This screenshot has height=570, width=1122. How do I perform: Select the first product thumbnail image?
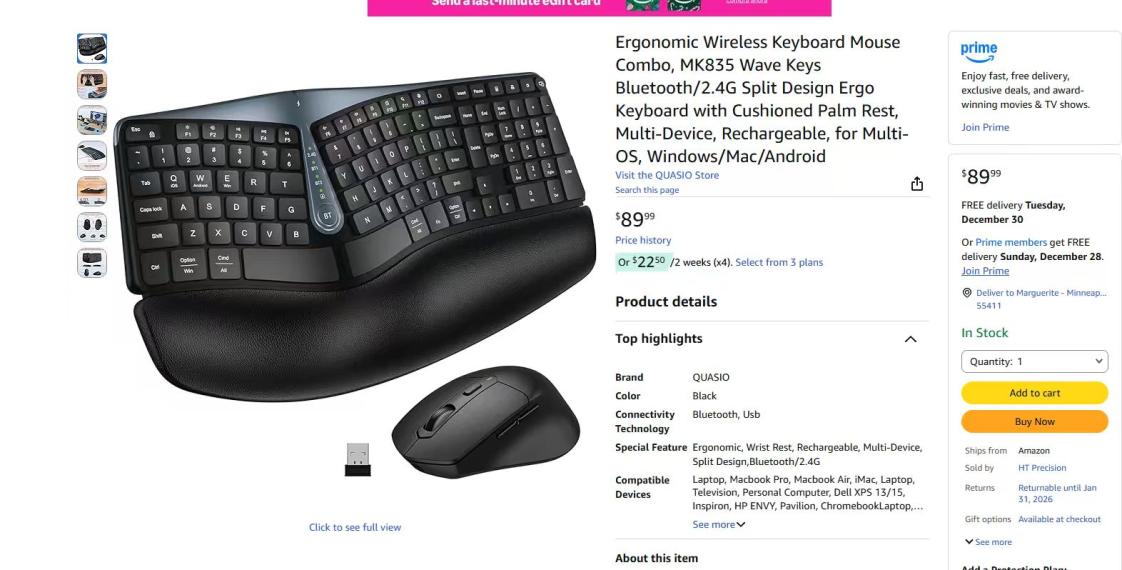[92, 49]
